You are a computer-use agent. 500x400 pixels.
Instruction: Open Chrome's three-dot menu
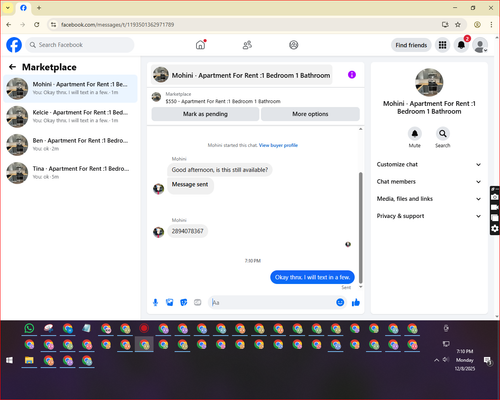(491, 24)
